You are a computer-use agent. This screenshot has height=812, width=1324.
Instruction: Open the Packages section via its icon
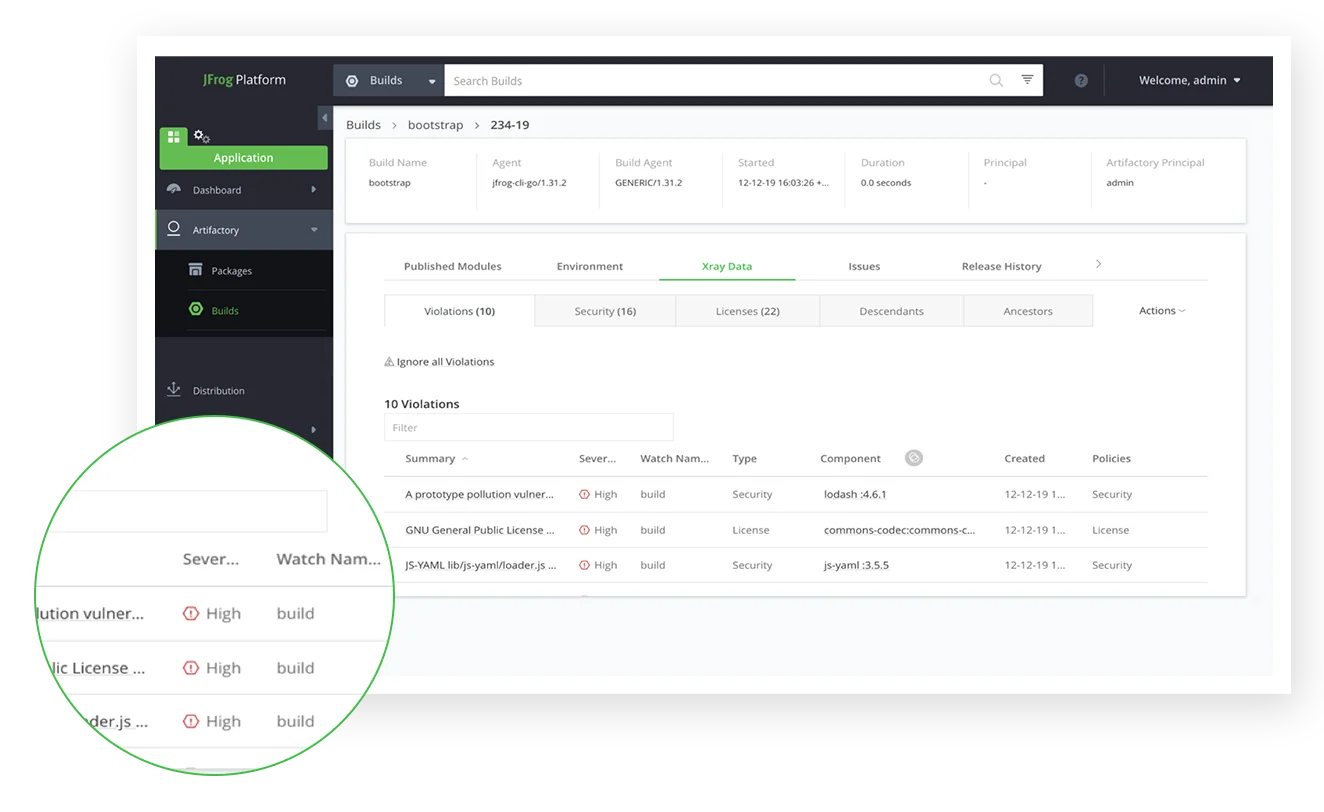pyautogui.click(x=196, y=270)
